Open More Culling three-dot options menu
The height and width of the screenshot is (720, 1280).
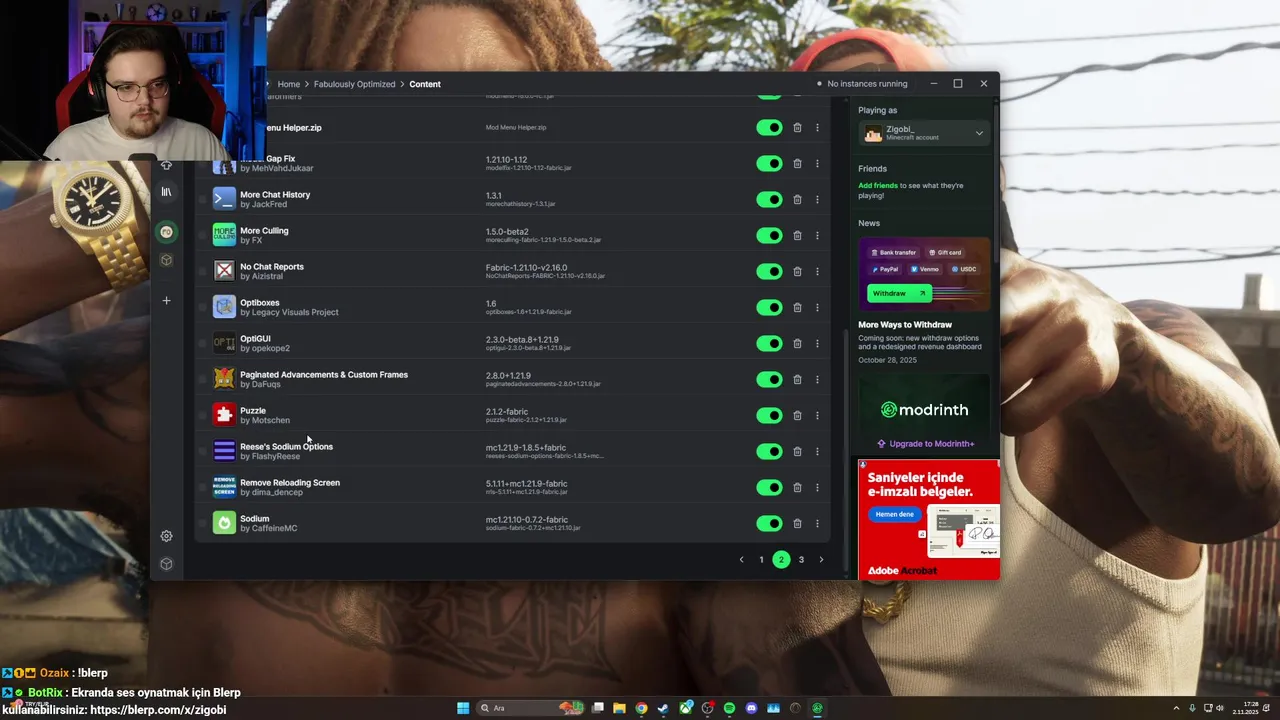(817, 235)
